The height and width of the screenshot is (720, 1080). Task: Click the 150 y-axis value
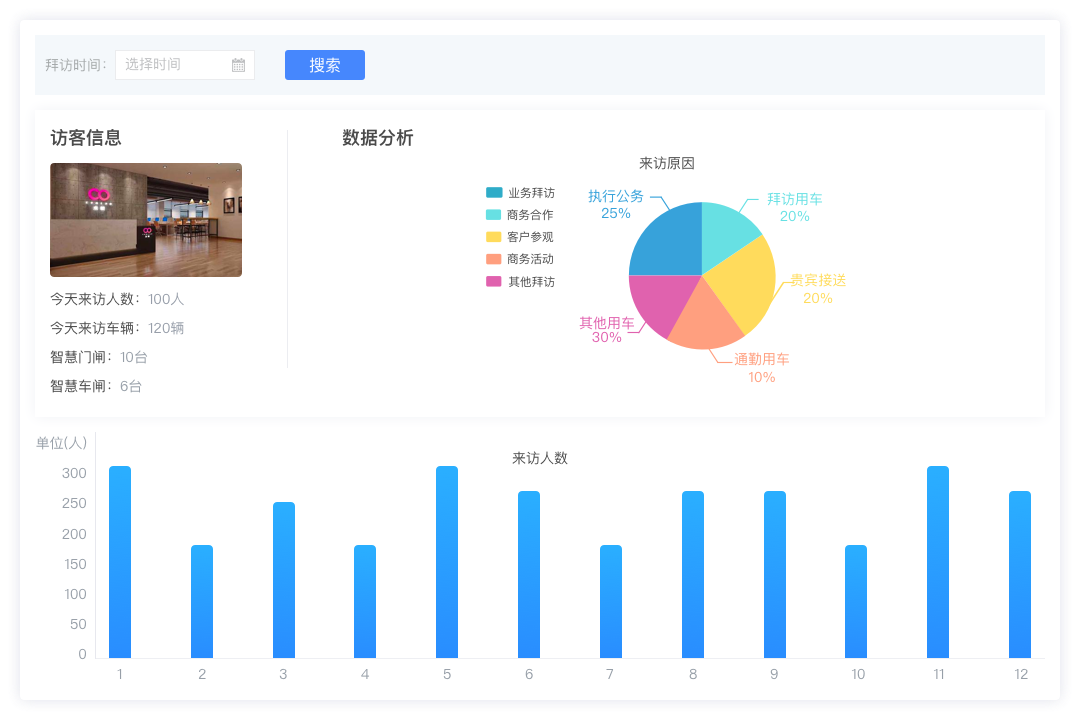(x=74, y=564)
